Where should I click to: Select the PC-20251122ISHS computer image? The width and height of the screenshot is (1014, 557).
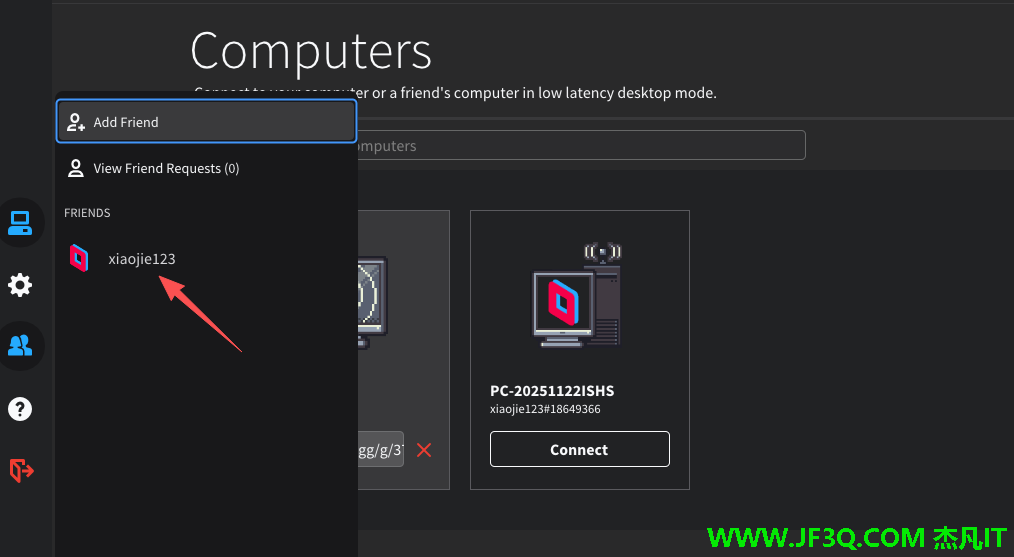pos(578,296)
